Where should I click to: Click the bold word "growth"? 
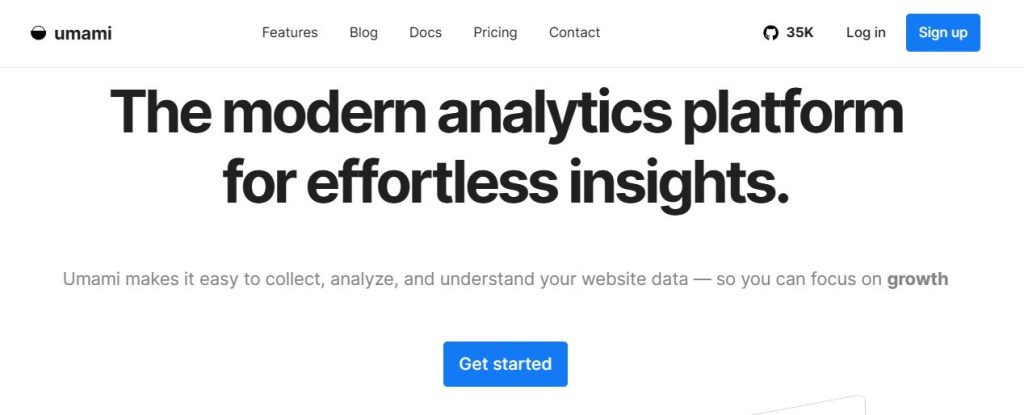917,279
